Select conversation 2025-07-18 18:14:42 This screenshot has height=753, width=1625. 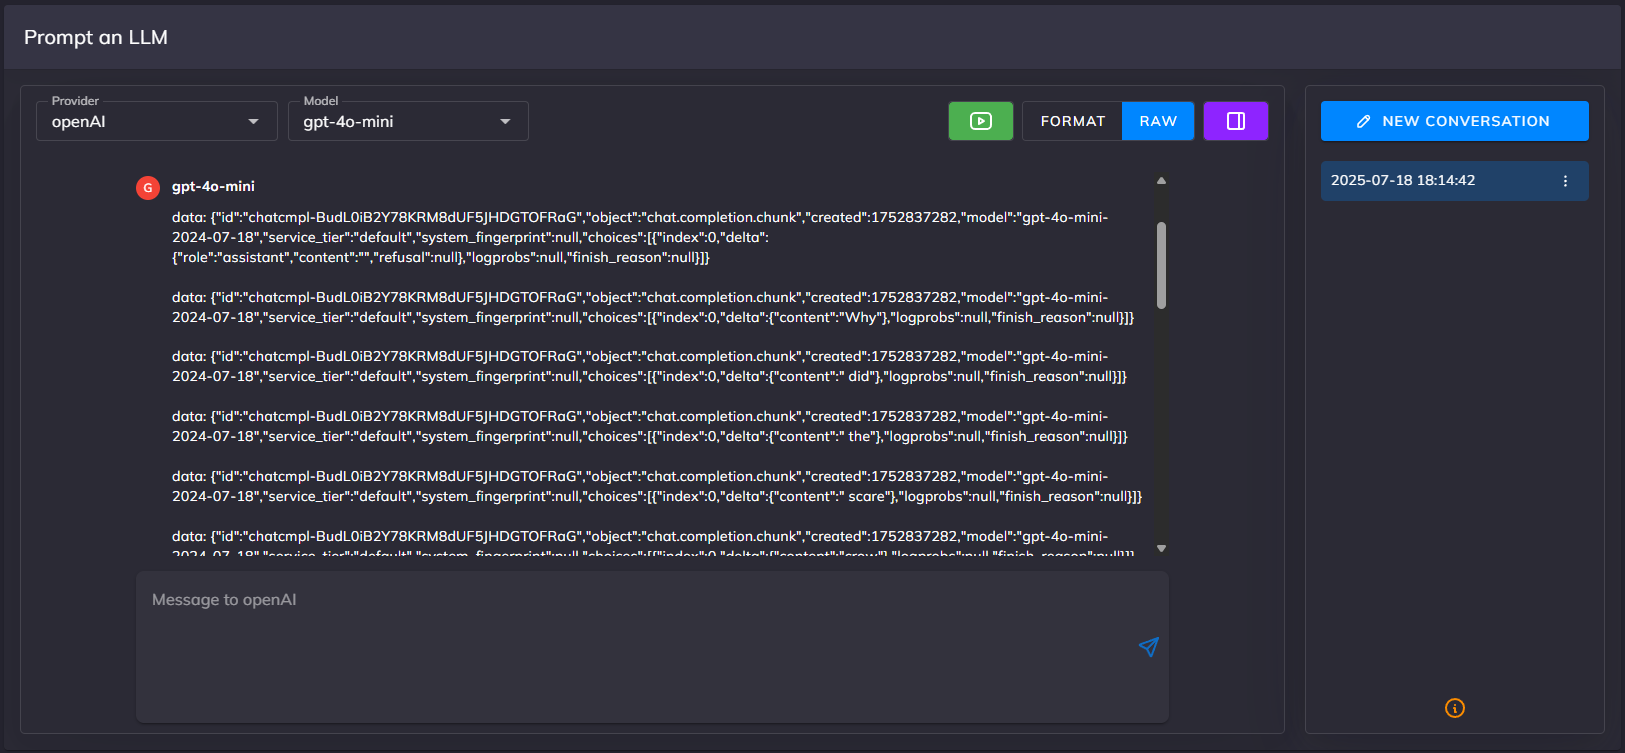click(x=1454, y=181)
